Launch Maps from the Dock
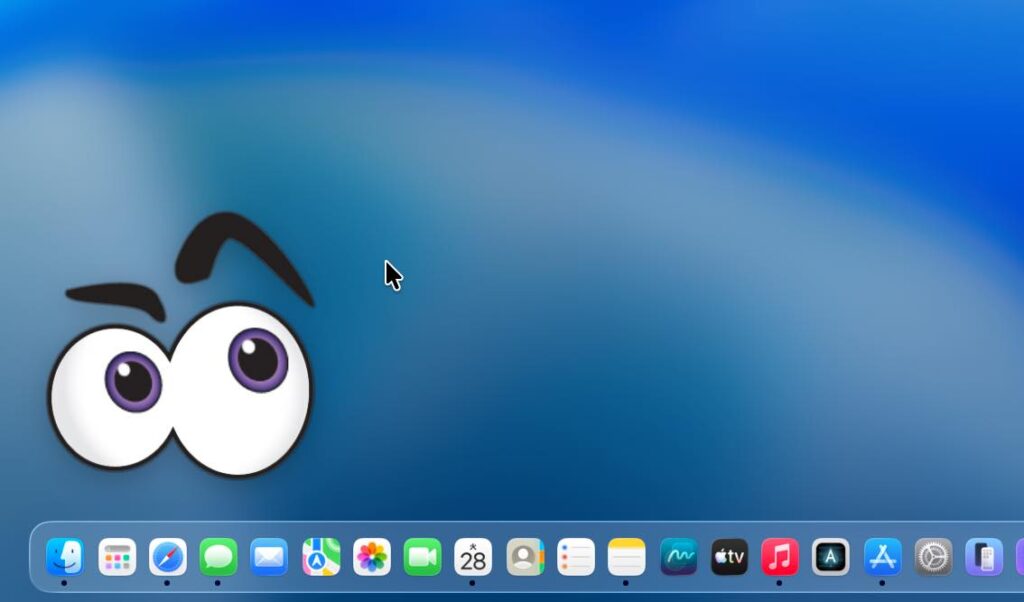The width and height of the screenshot is (1024, 602). (321, 557)
